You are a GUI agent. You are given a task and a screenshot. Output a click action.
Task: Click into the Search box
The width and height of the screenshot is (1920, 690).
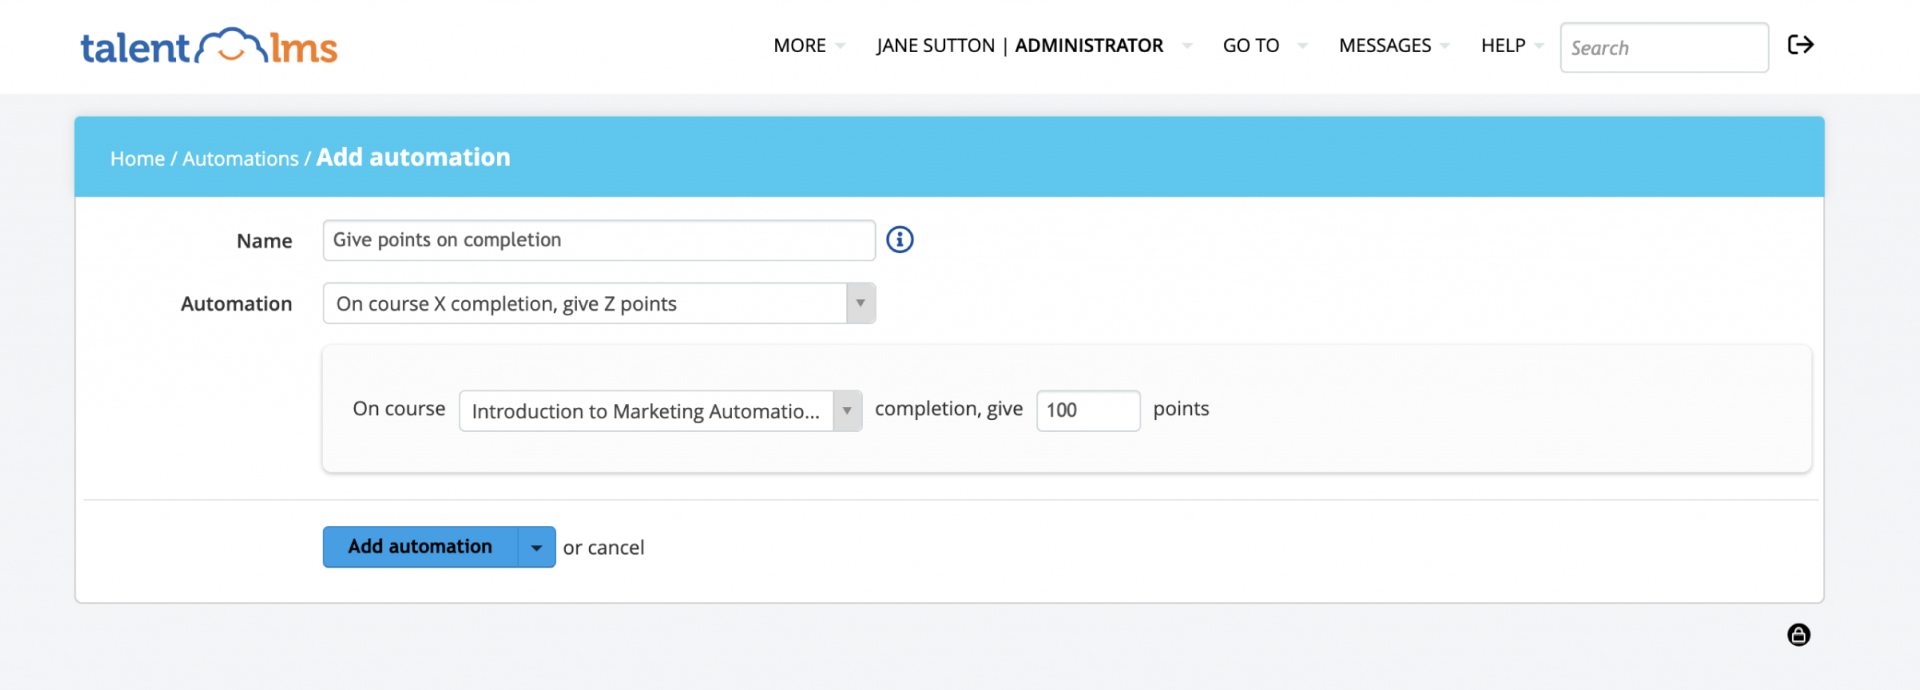pos(1663,48)
